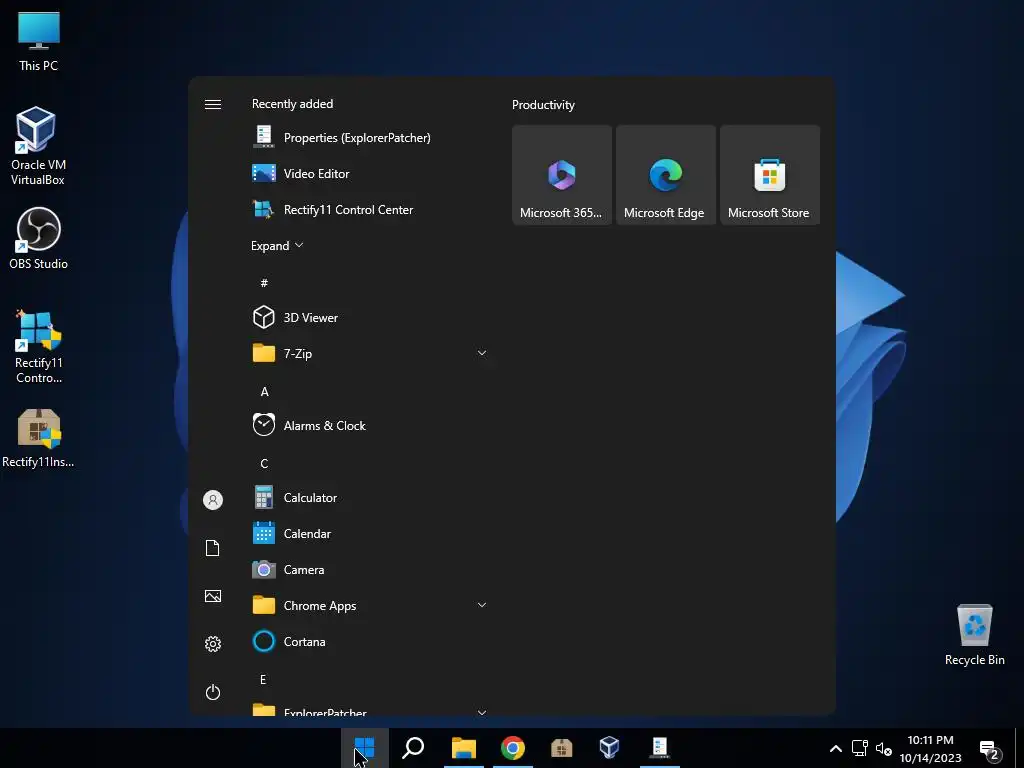The image size is (1024, 768).
Task: Open Video Editor app
Action: click(370, 174)
